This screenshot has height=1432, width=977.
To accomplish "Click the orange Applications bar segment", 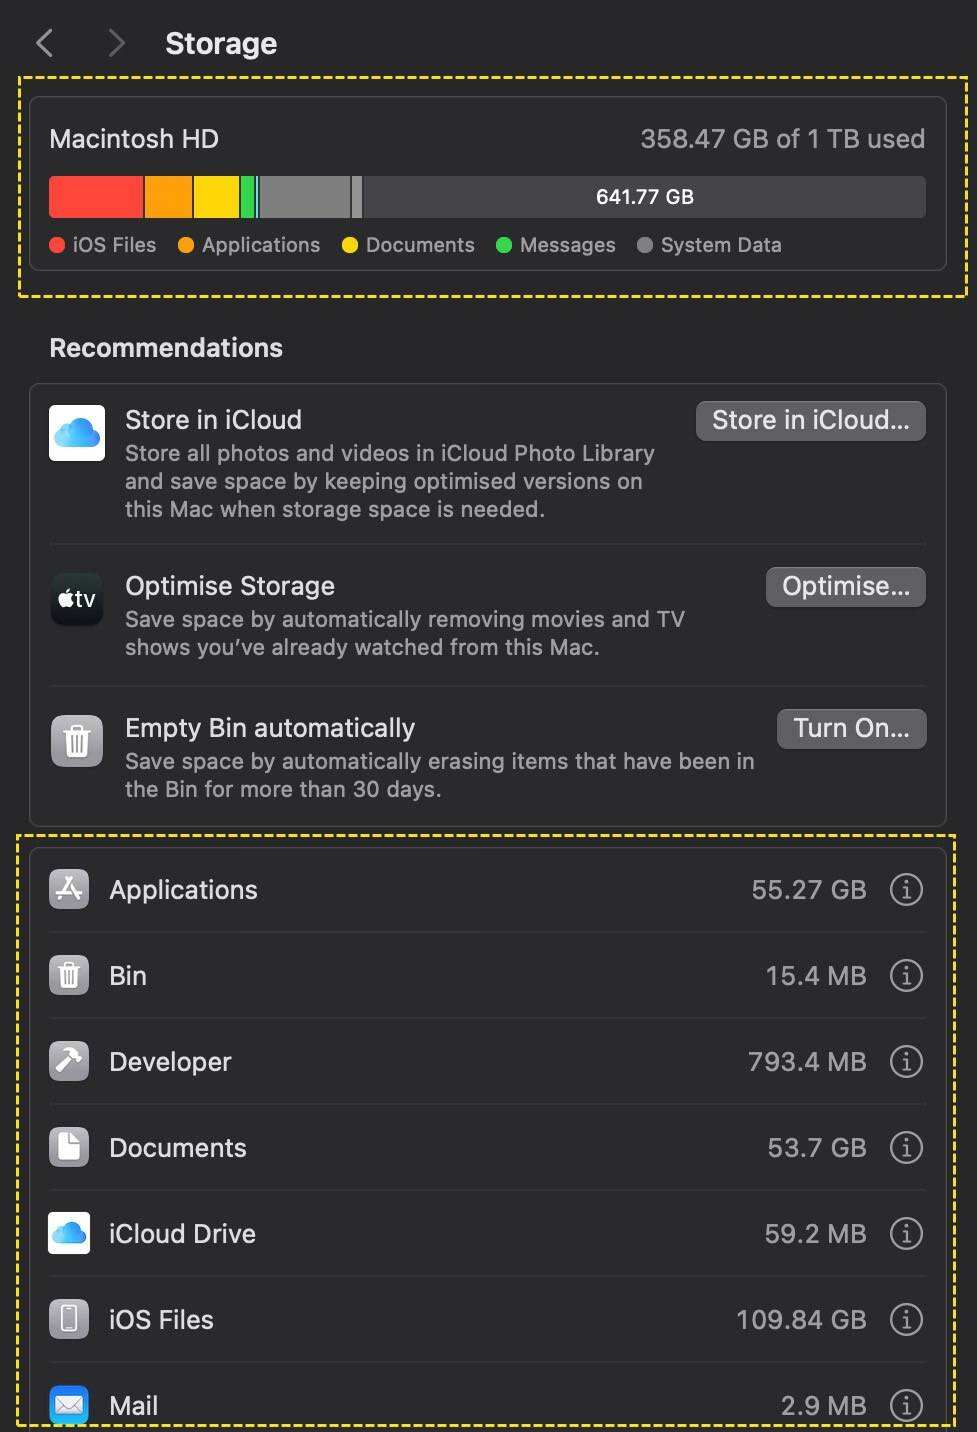I will pyautogui.click(x=168, y=197).
